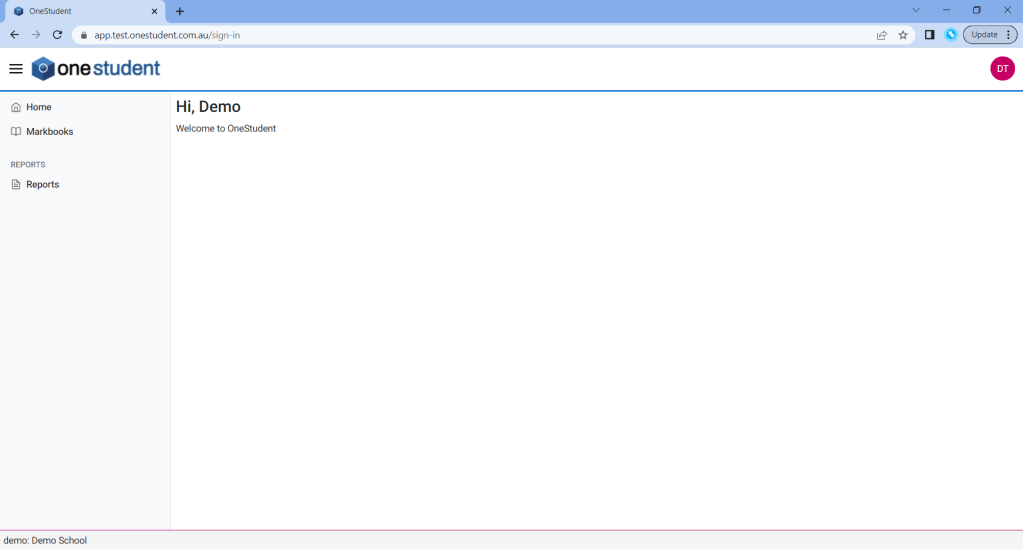
Task: Bookmark this page with the star icon
Action: pyautogui.click(x=903, y=35)
